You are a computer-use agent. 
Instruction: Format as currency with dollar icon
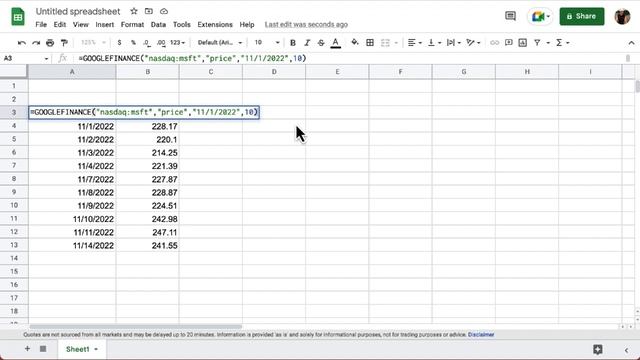coord(119,42)
